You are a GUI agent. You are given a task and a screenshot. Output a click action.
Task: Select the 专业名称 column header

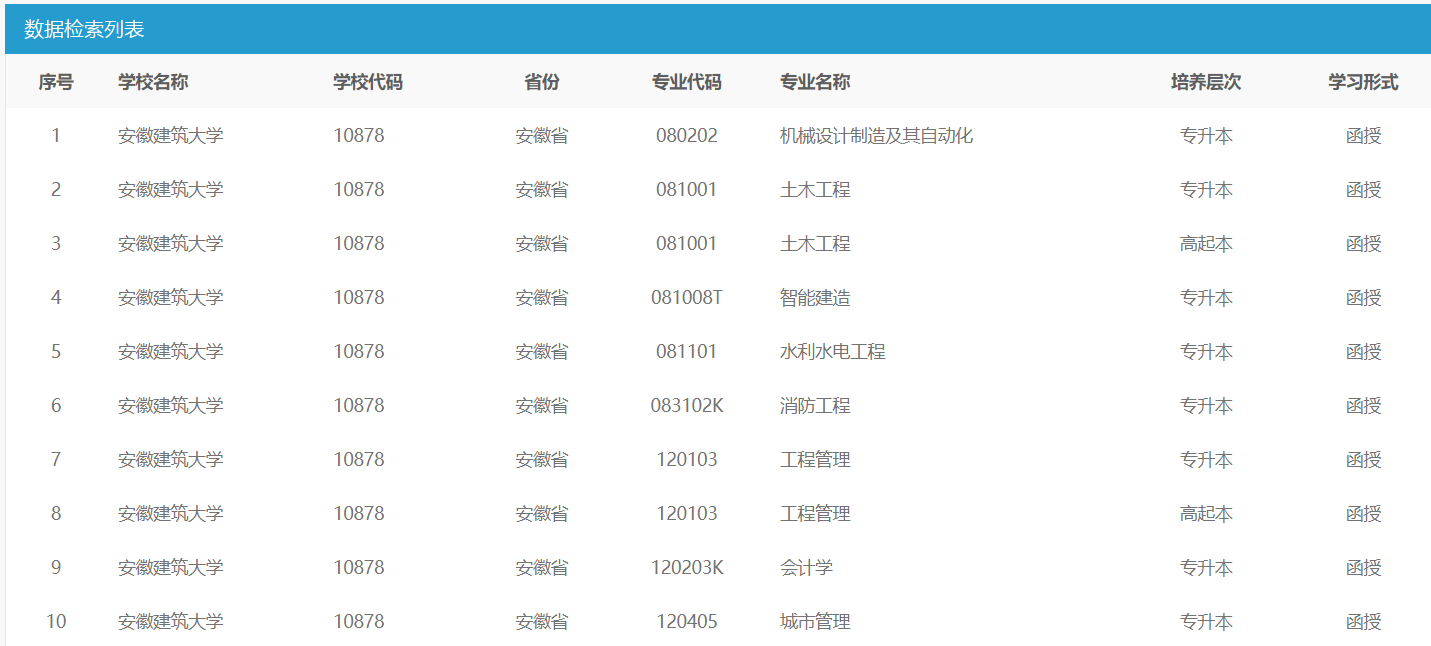point(815,82)
